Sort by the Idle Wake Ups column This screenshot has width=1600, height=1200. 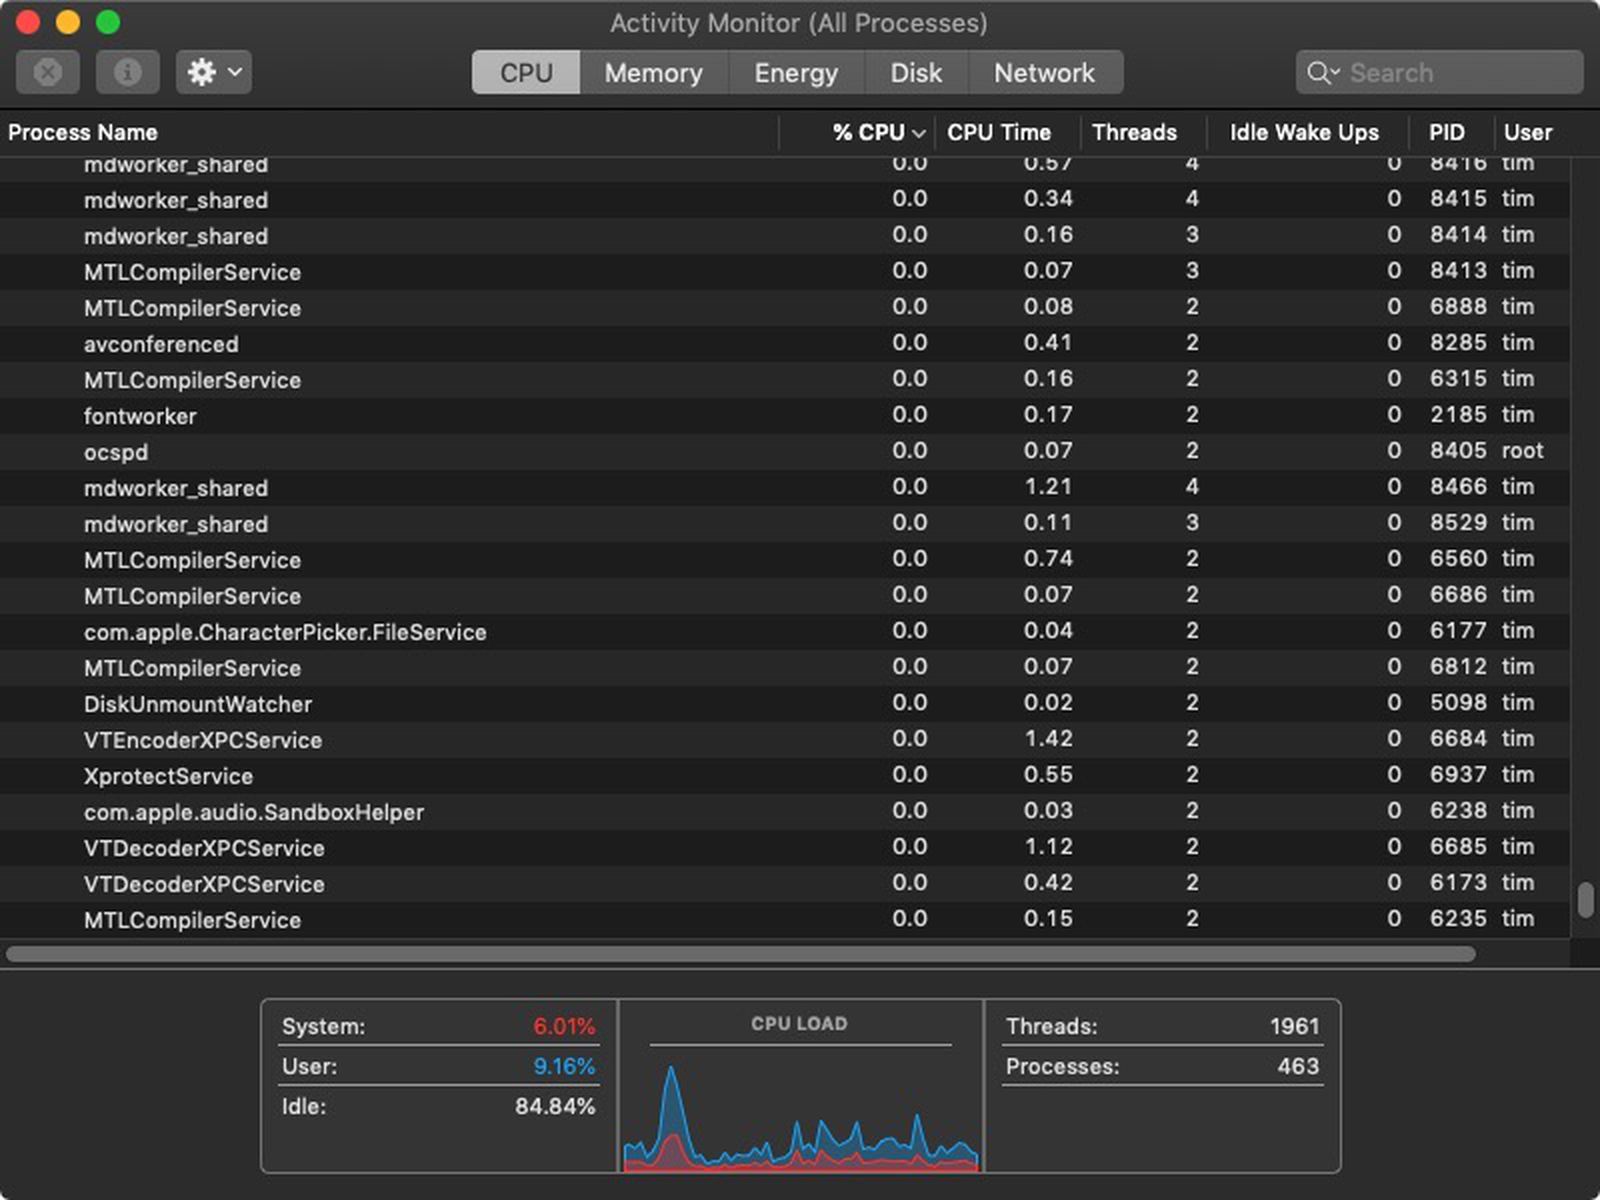(x=1303, y=132)
